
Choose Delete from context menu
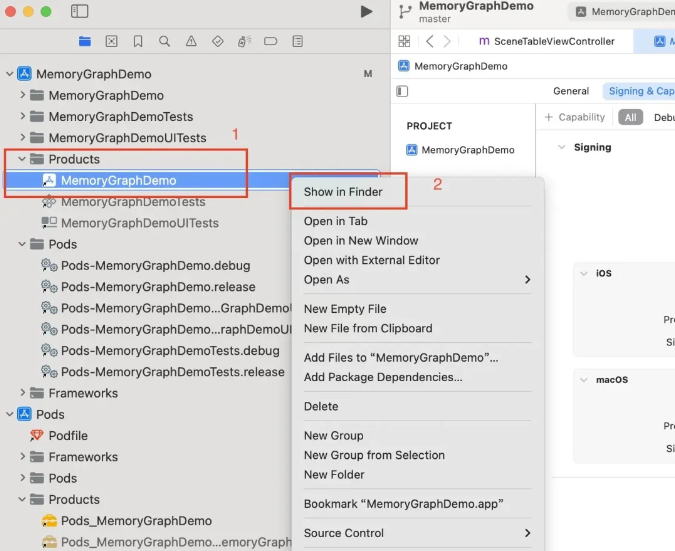[321, 406]
